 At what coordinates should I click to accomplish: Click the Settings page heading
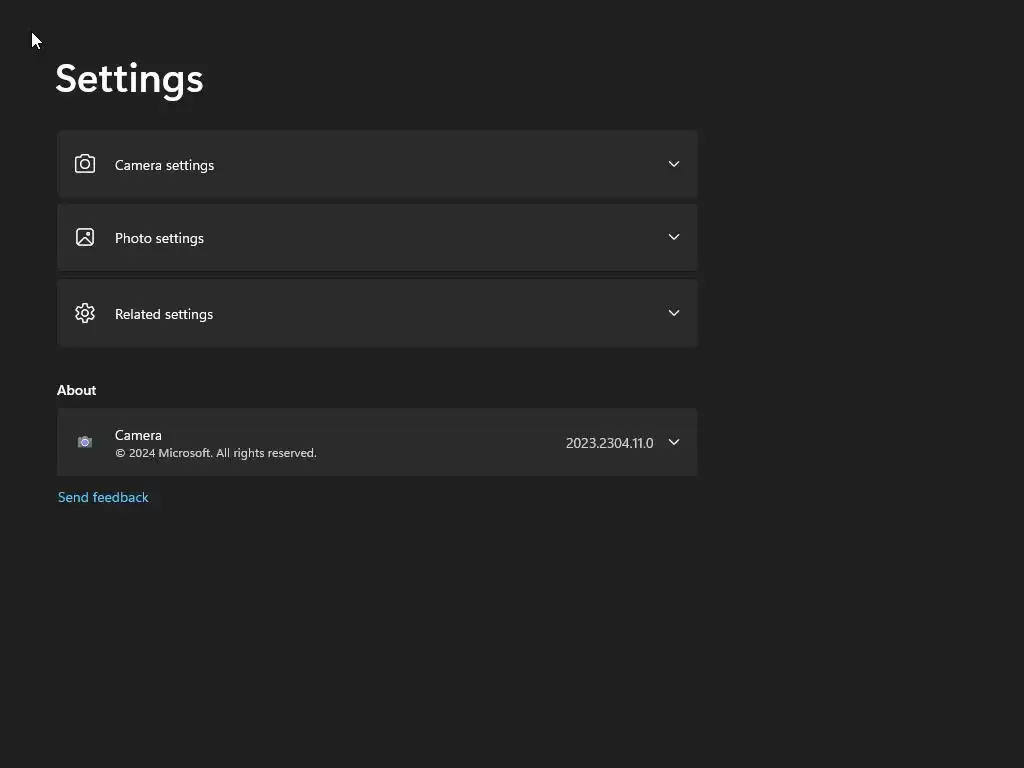pyautogui.click(x=129, y=79)
